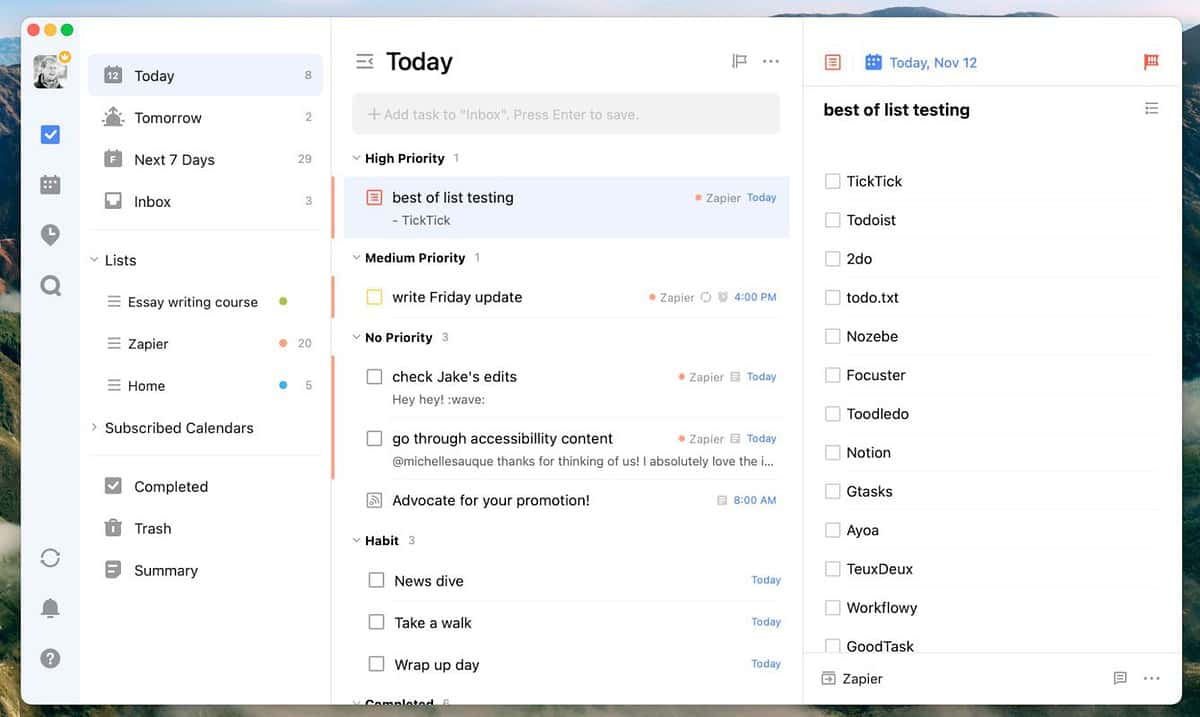This screenshot has height=717, width=1200.
Task: Click the Sync icon
Action: [50, 557]
